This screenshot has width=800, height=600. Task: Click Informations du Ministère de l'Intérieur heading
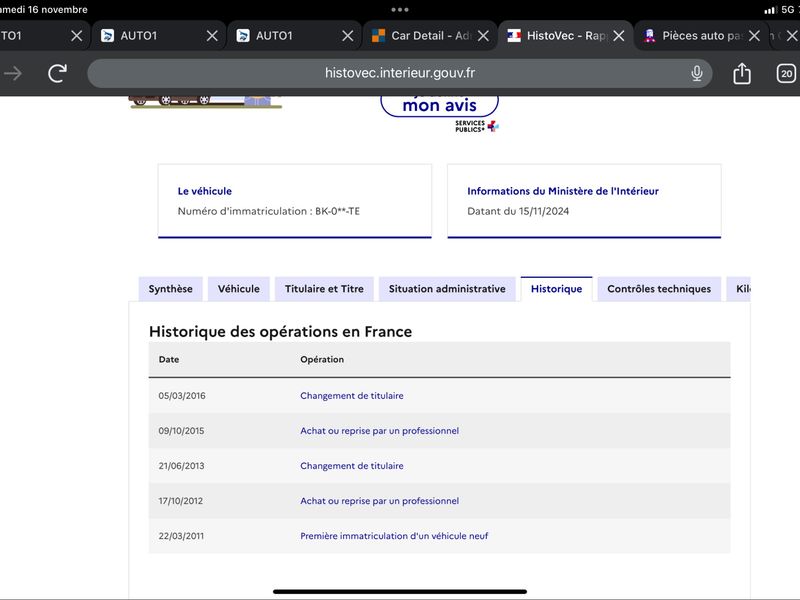563,191
